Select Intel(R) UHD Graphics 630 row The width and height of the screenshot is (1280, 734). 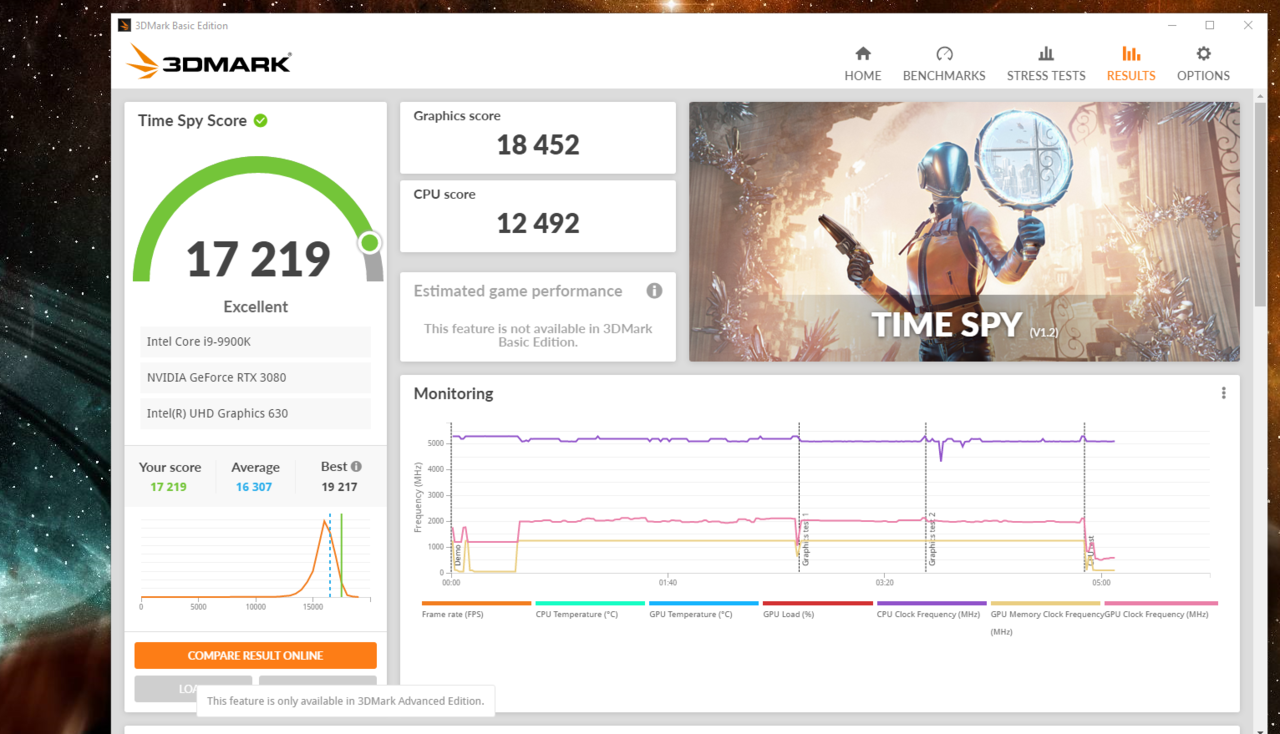click(x=255, y=414)
